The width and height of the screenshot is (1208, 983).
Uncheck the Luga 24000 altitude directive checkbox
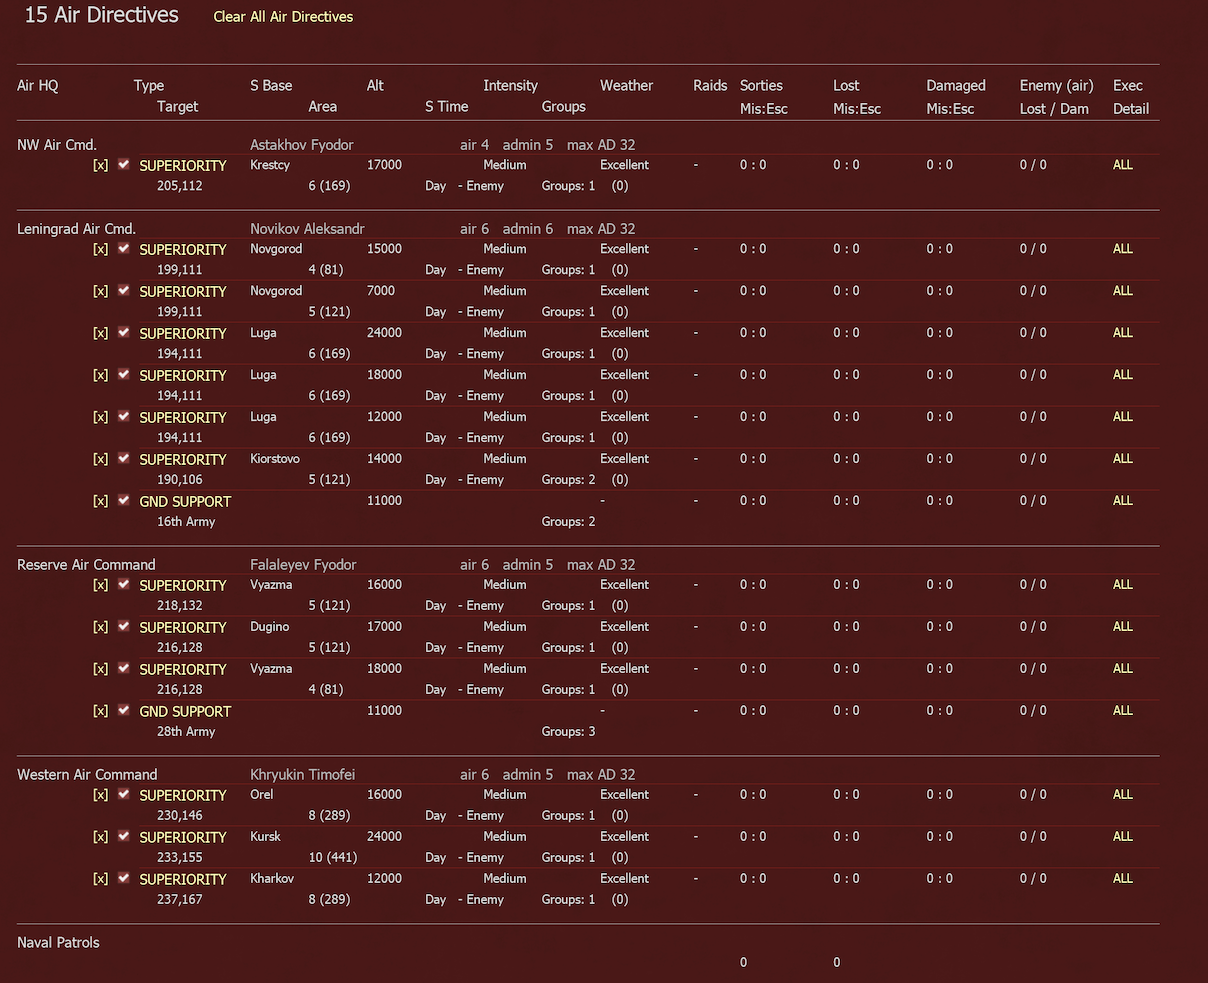point(124,332)
